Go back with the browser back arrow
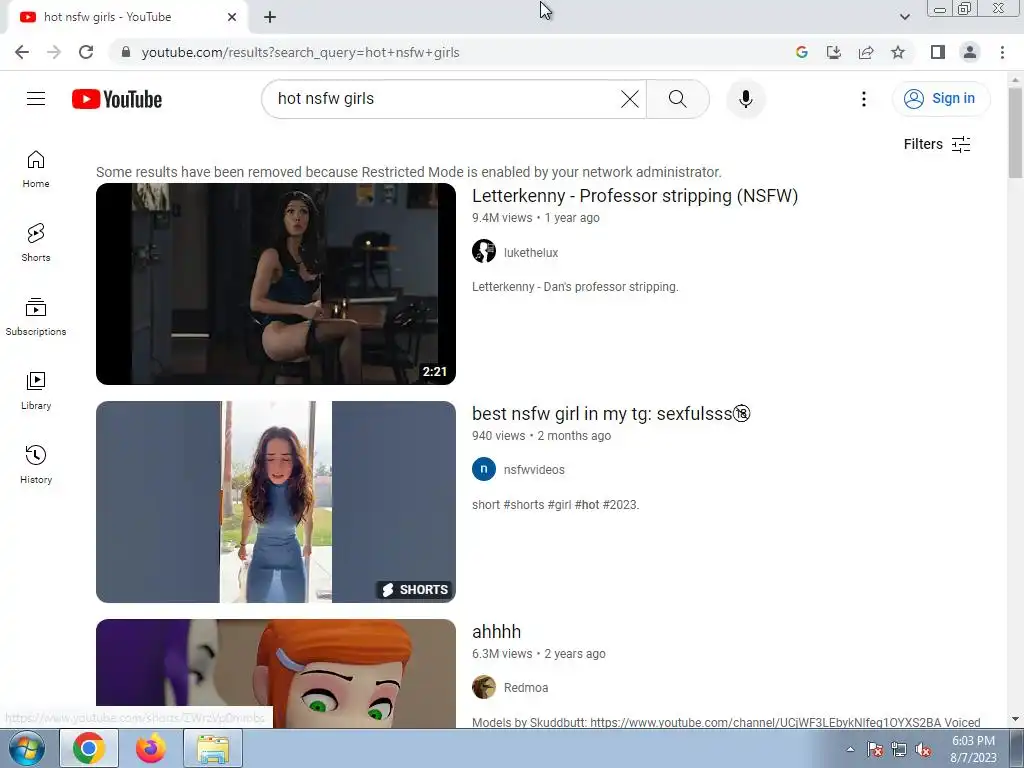This screenshot has width=1024, height=768. point(22,52)
